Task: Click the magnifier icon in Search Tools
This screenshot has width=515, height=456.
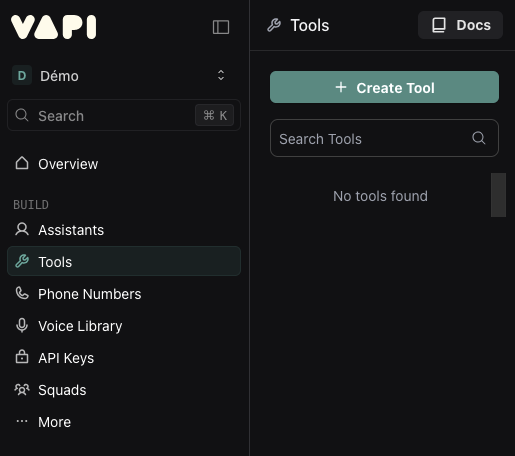Action: coord(479,138)
